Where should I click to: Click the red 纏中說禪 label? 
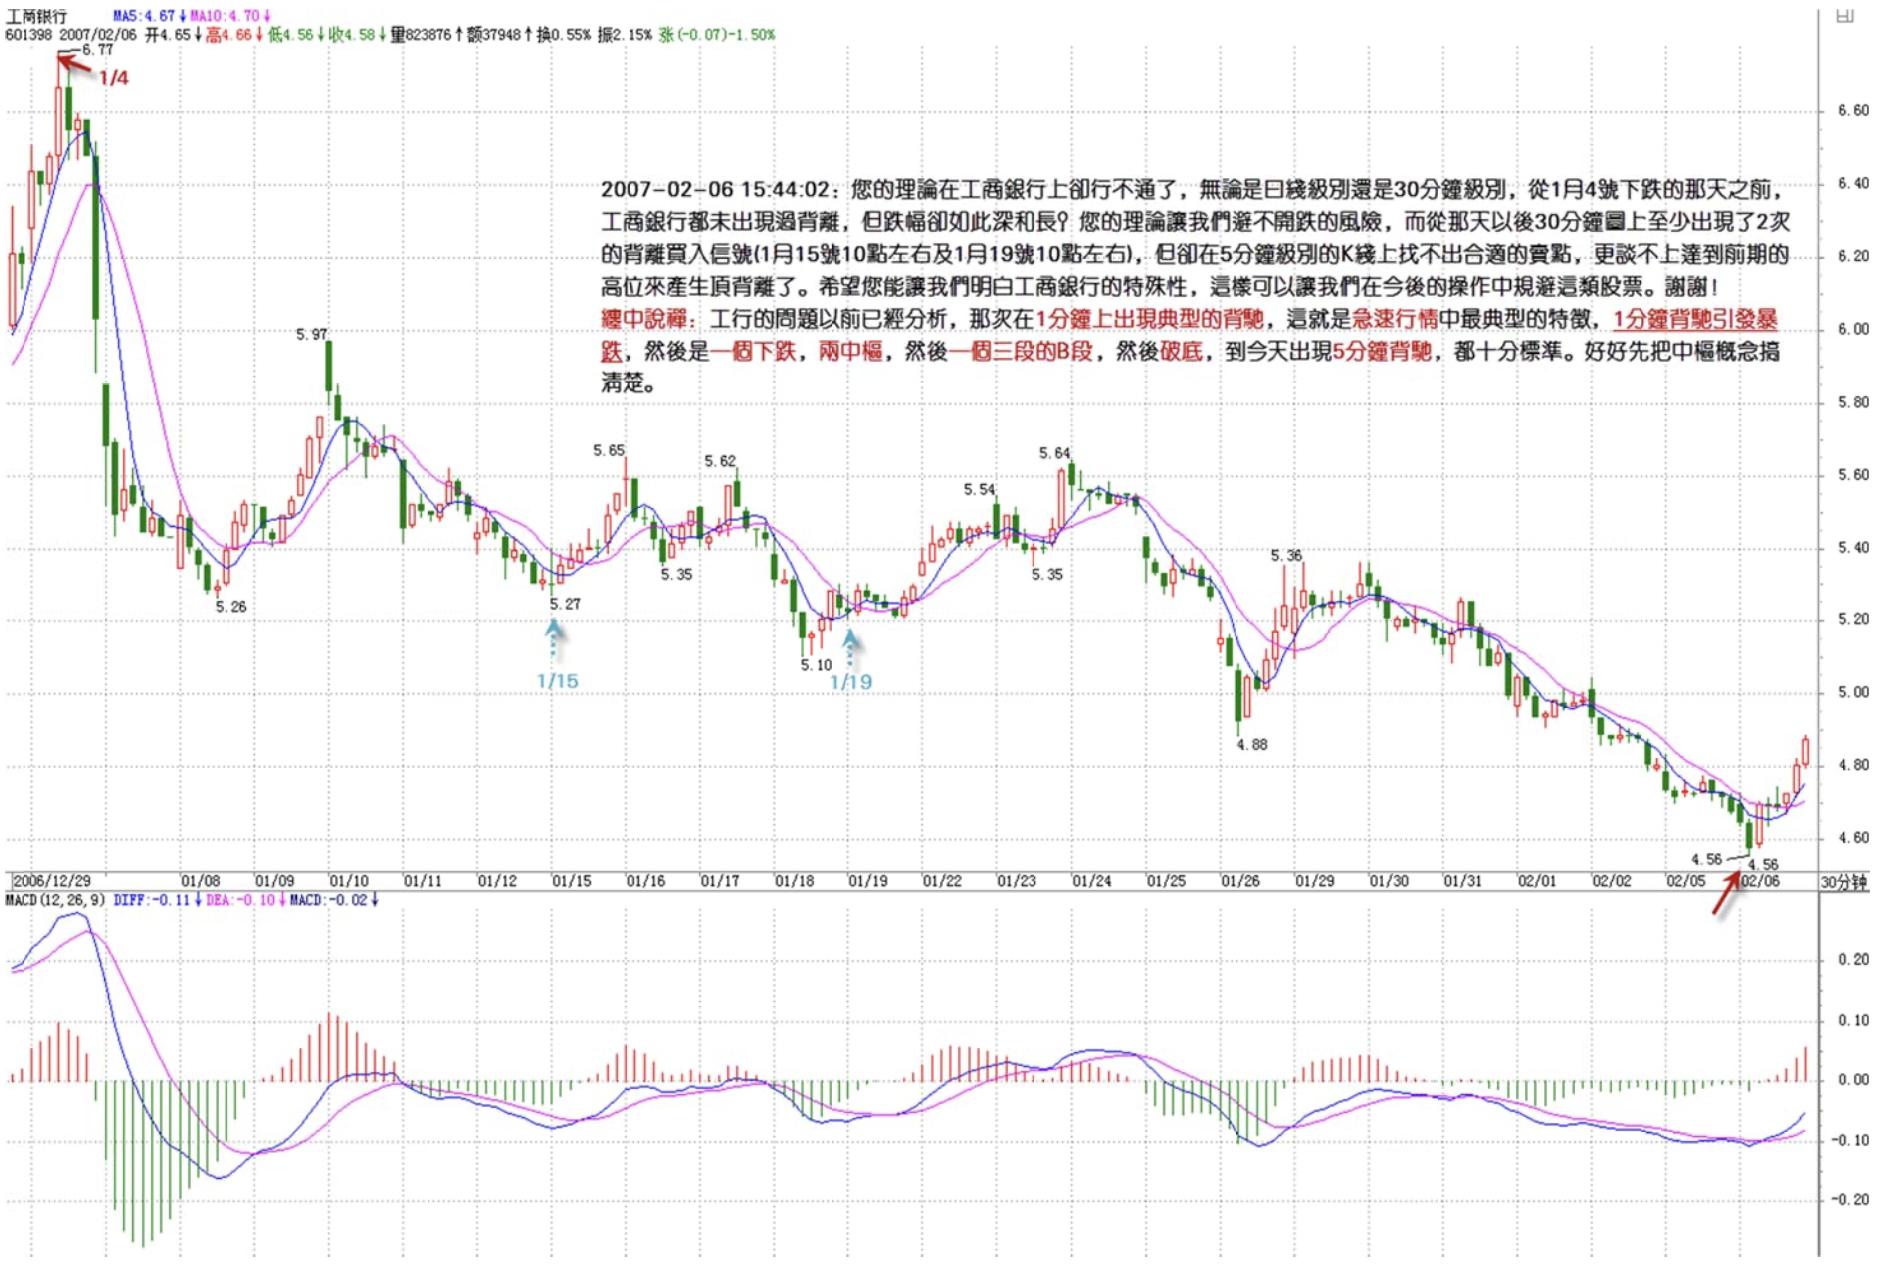coord(645,320)
